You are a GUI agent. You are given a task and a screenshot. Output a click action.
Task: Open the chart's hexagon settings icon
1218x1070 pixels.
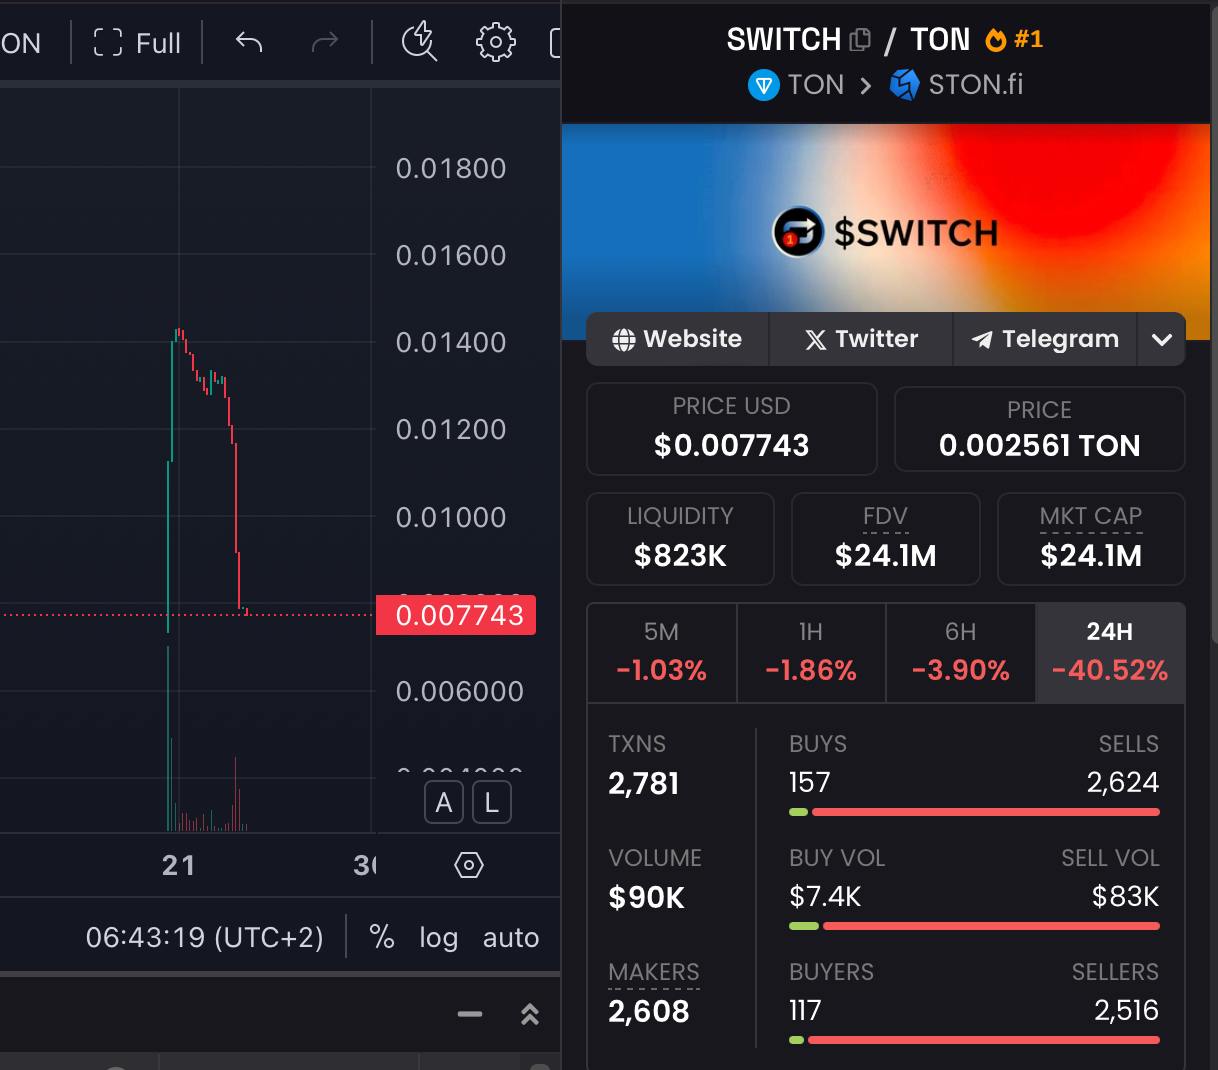pyautogui.click(x=469, y=865)
